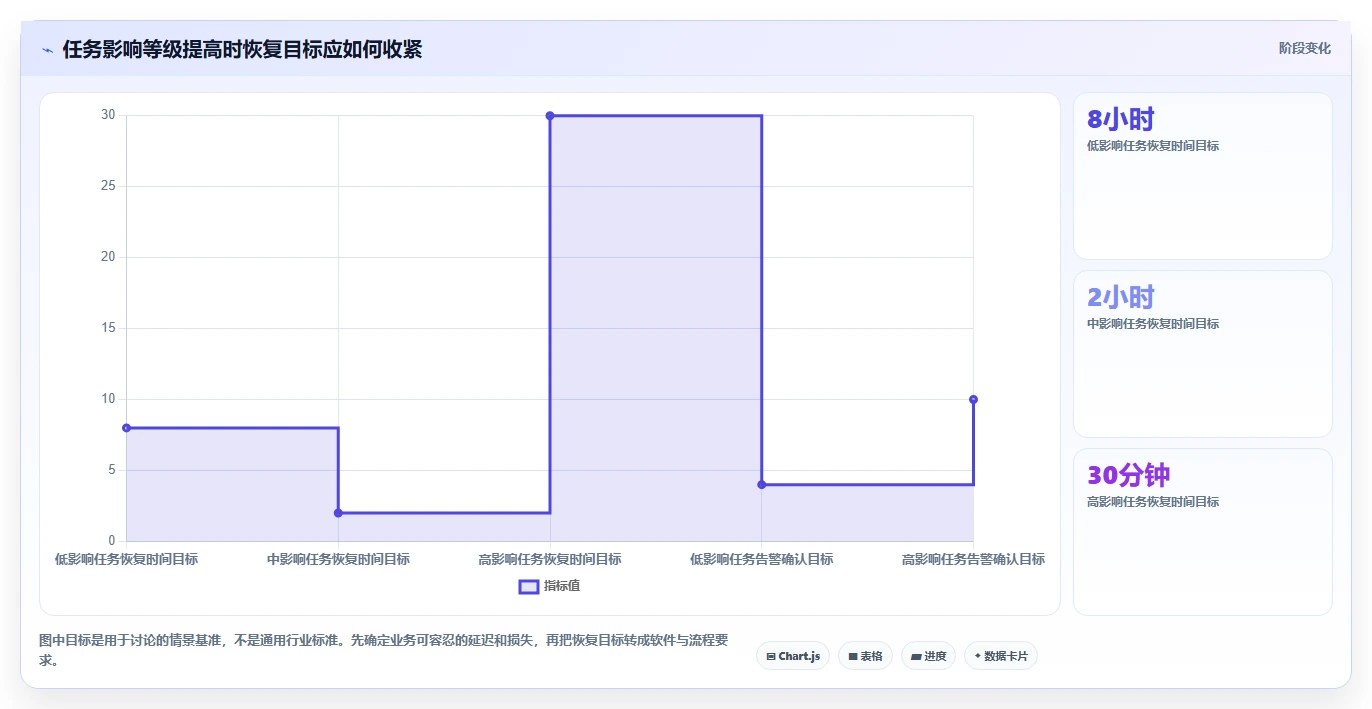Click the lightning icon beside the title

click(x=47, y=50)
